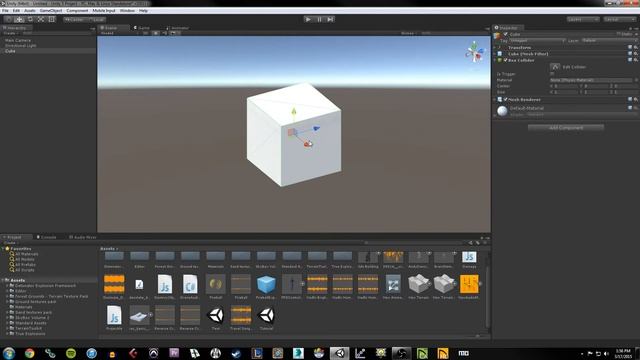Open Chrome from the taskbar

pos(29,353)
